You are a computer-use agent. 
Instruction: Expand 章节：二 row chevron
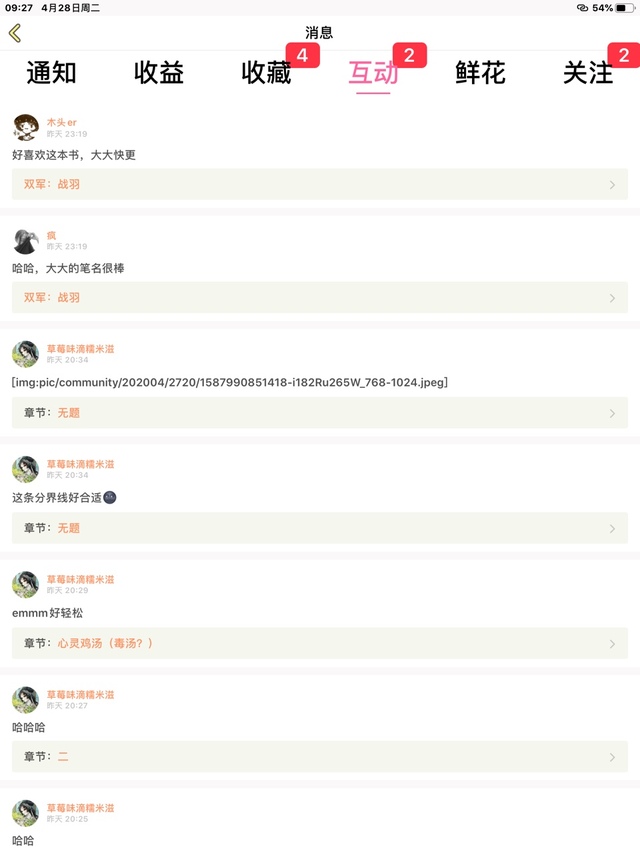point(612,757)
